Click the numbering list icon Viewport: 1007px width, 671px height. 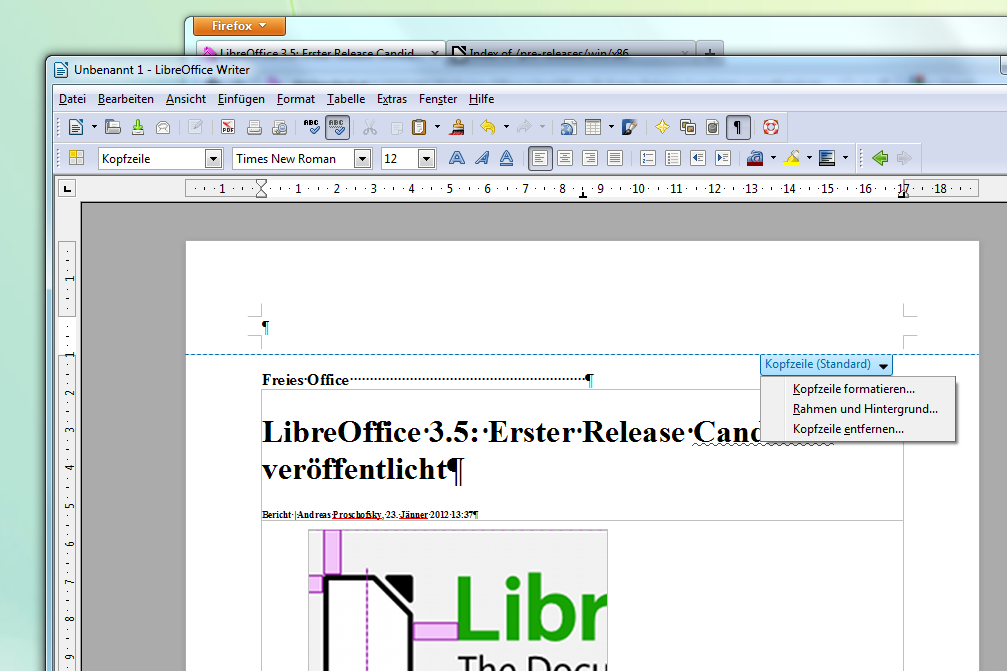click(648, 158)
